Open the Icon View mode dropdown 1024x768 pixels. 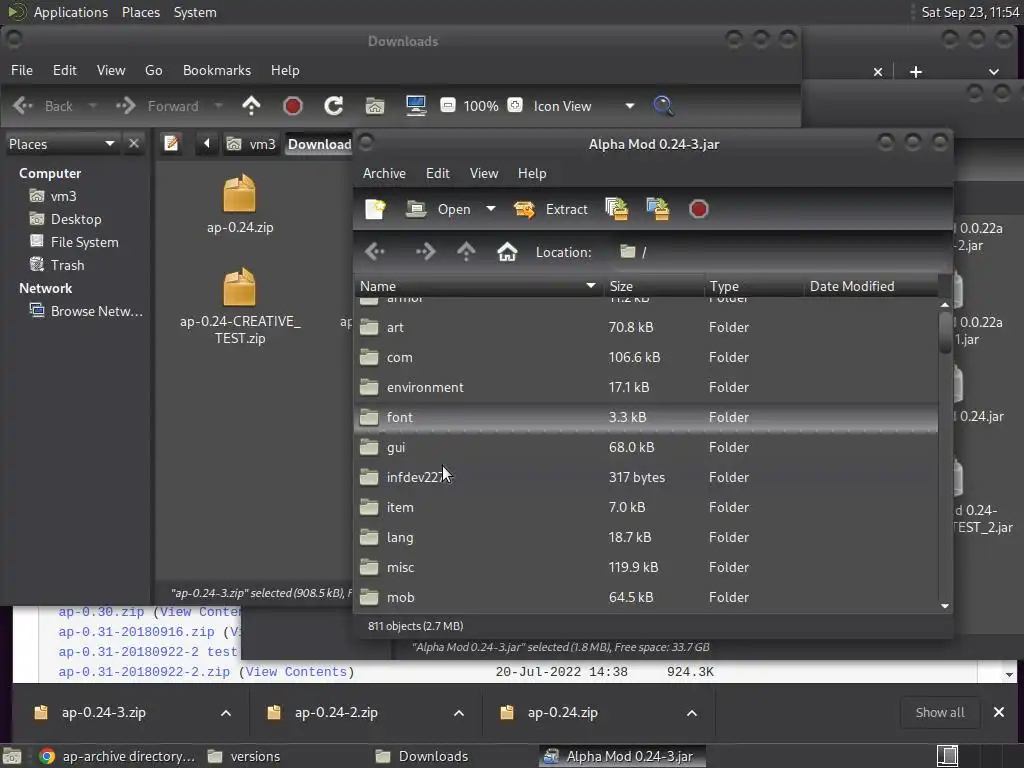pos(583,106)
